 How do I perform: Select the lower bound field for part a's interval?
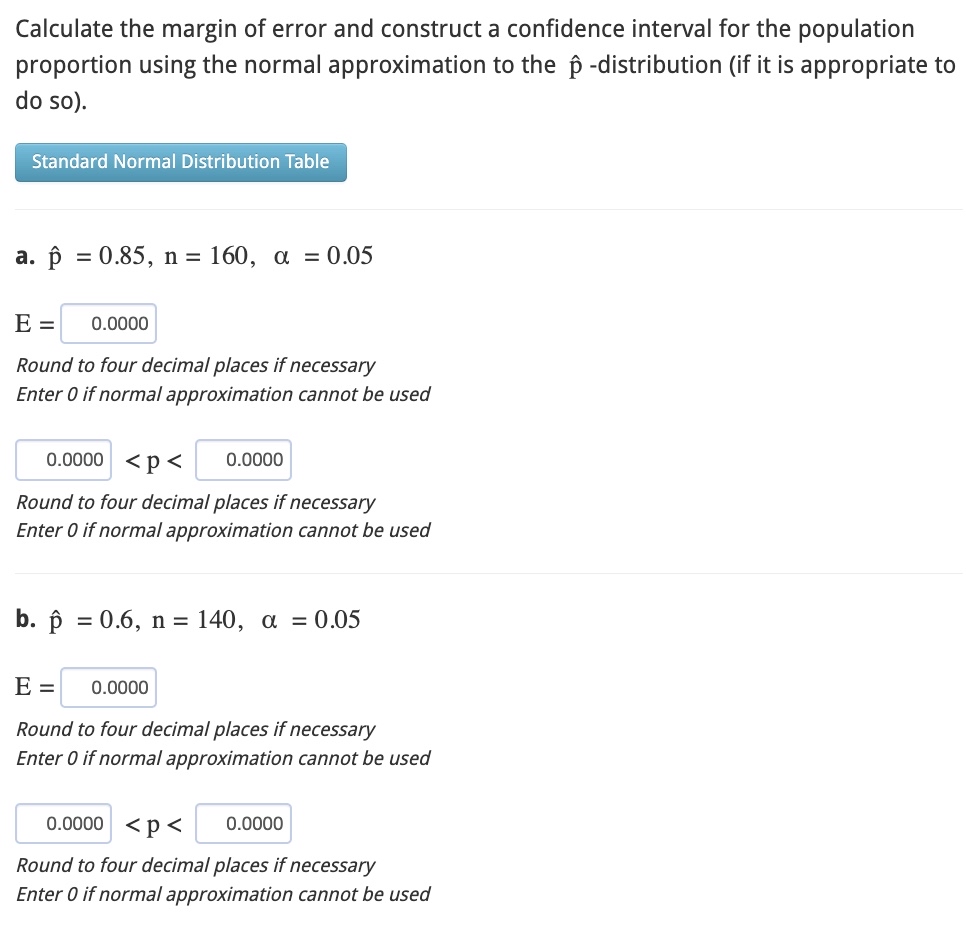click(x=63, y=459)
